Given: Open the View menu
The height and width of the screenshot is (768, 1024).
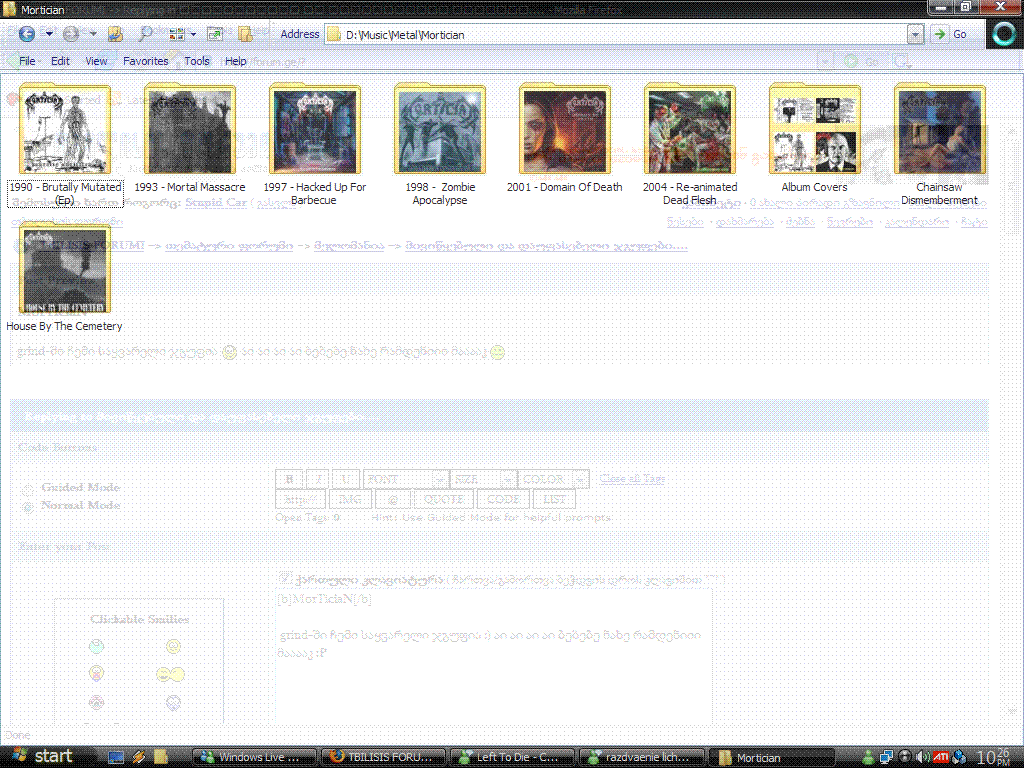Looking at the screenshot, I should (x=96, y=61).
